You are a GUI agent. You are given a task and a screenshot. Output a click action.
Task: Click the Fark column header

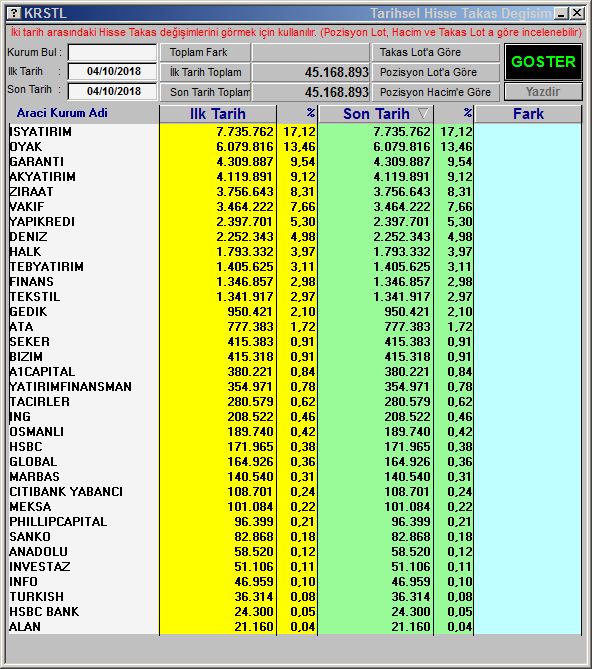point(528,114)
